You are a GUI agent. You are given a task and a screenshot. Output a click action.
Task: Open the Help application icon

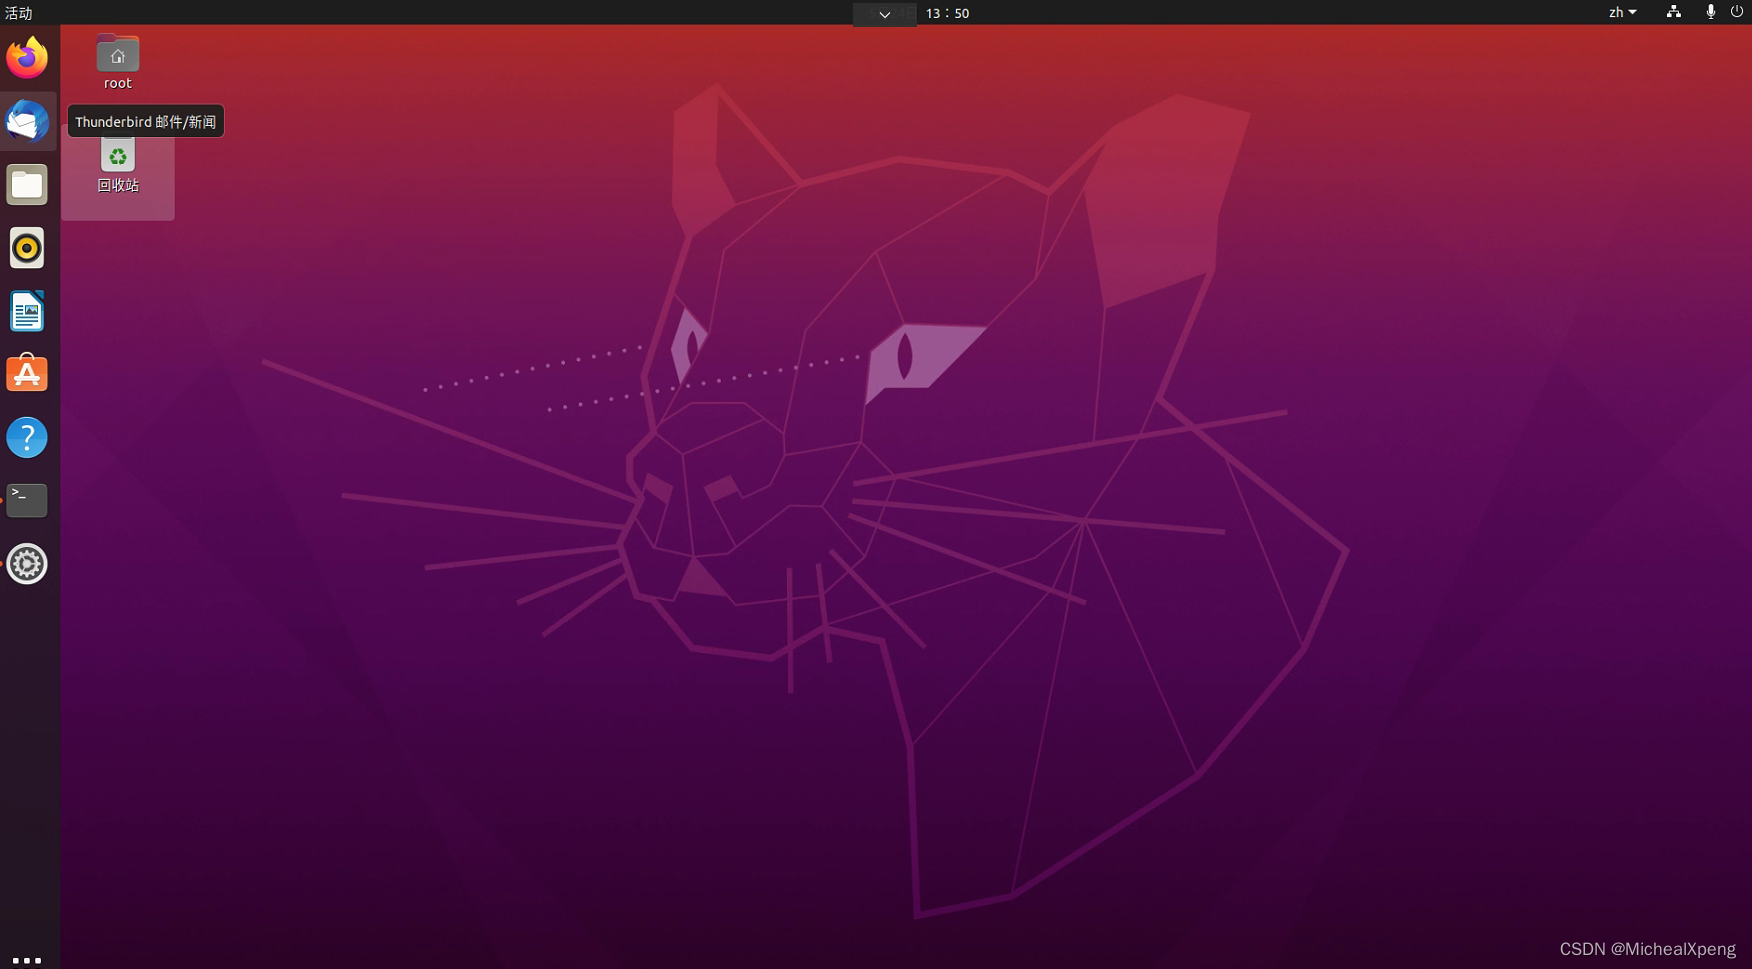(26, 437)
